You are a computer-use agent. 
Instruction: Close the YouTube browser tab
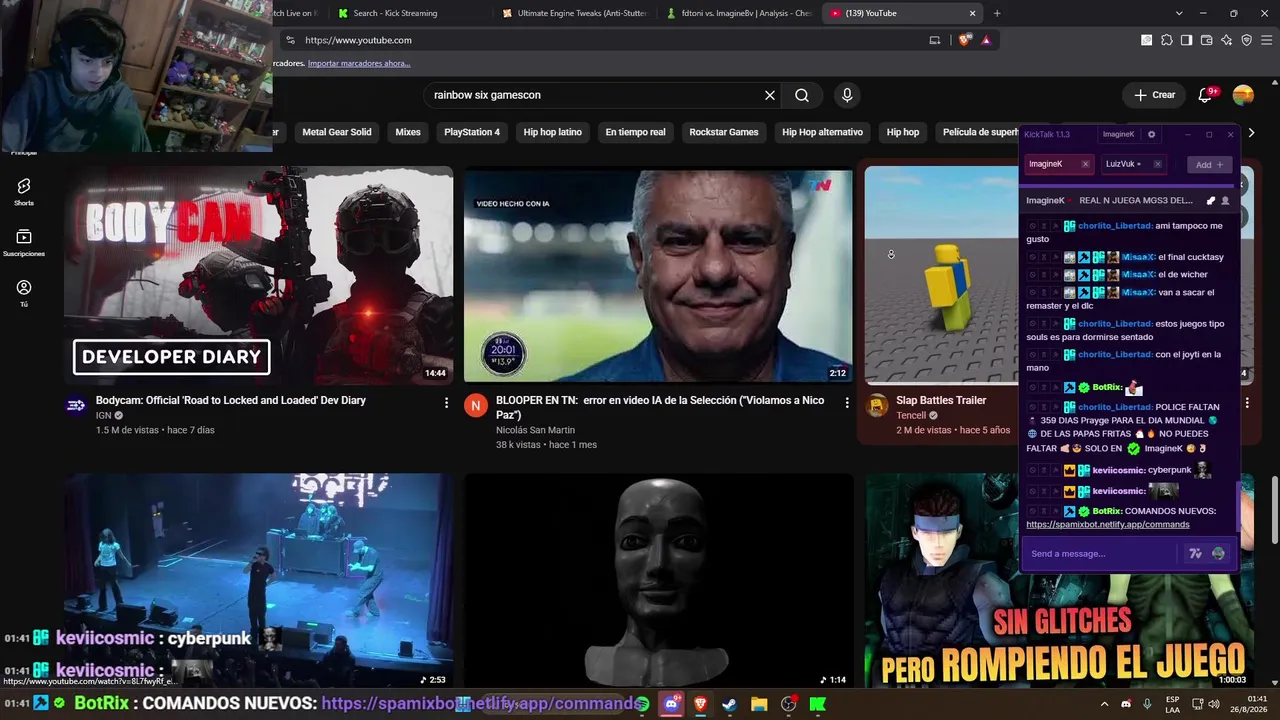point(972,13)
